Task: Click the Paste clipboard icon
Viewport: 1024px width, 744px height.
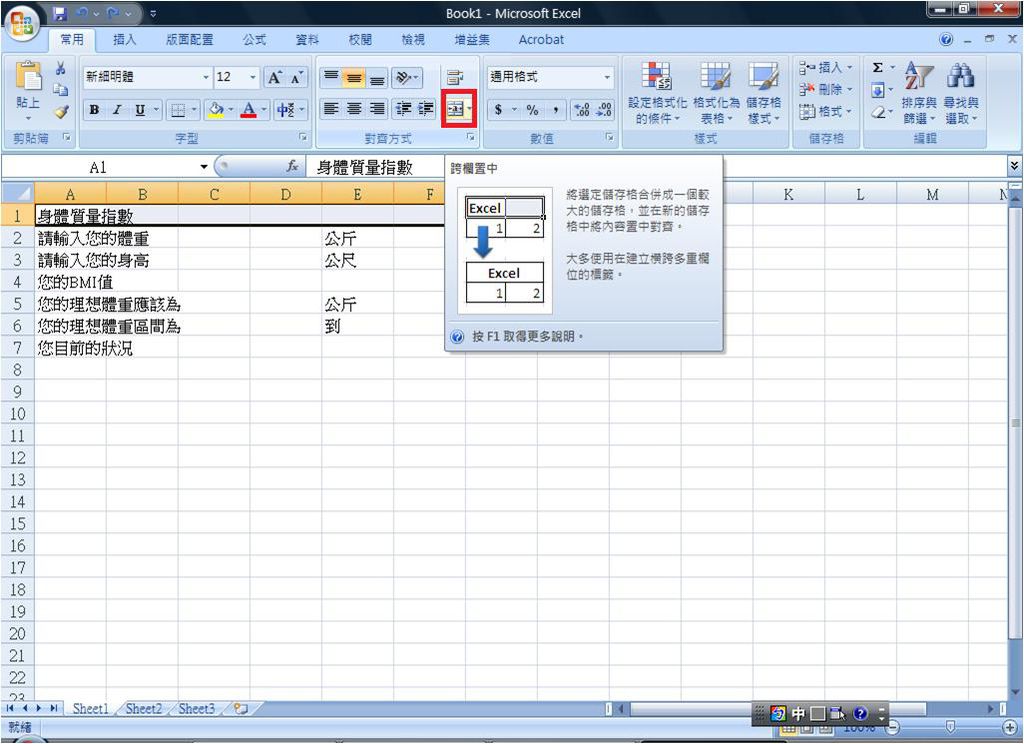Action: 27,77
